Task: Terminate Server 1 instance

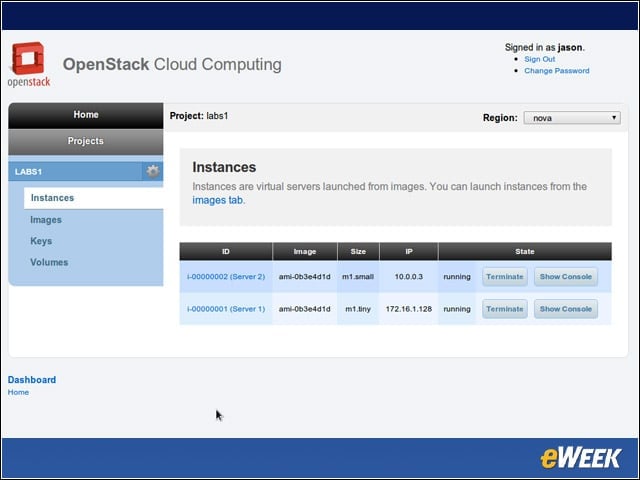Action: pyautogui.click(x=504, y=309)
